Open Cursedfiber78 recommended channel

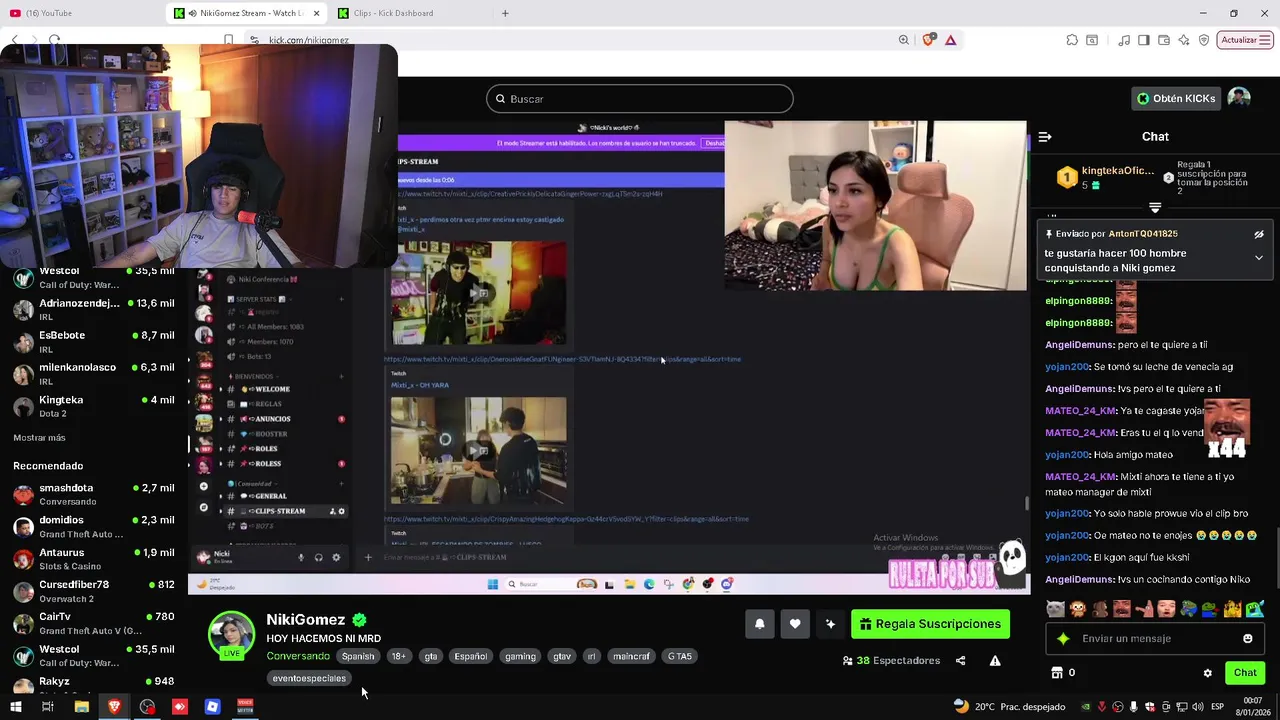(x=95, y=591)
